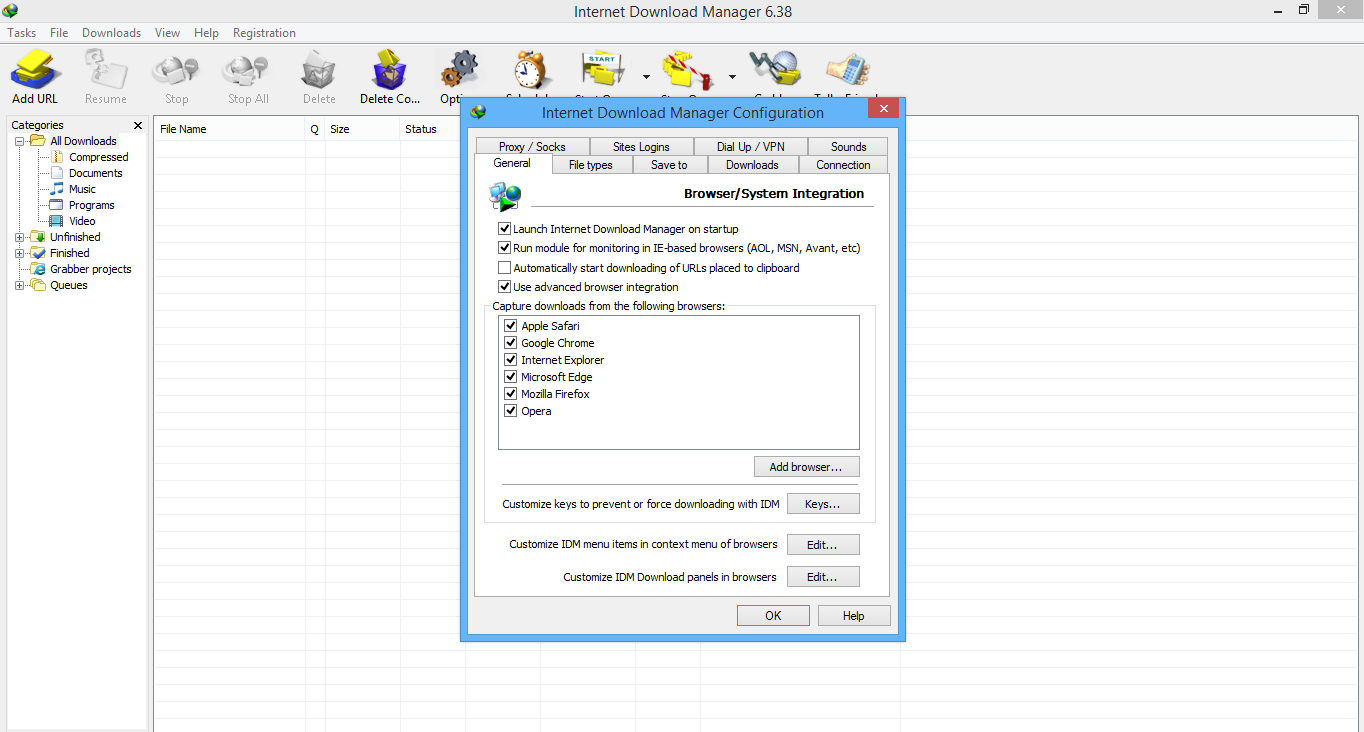This screenshot has width=1364, height=732.
Task: Uncheck Opera browser capture
Action: (x=511, y=411)
